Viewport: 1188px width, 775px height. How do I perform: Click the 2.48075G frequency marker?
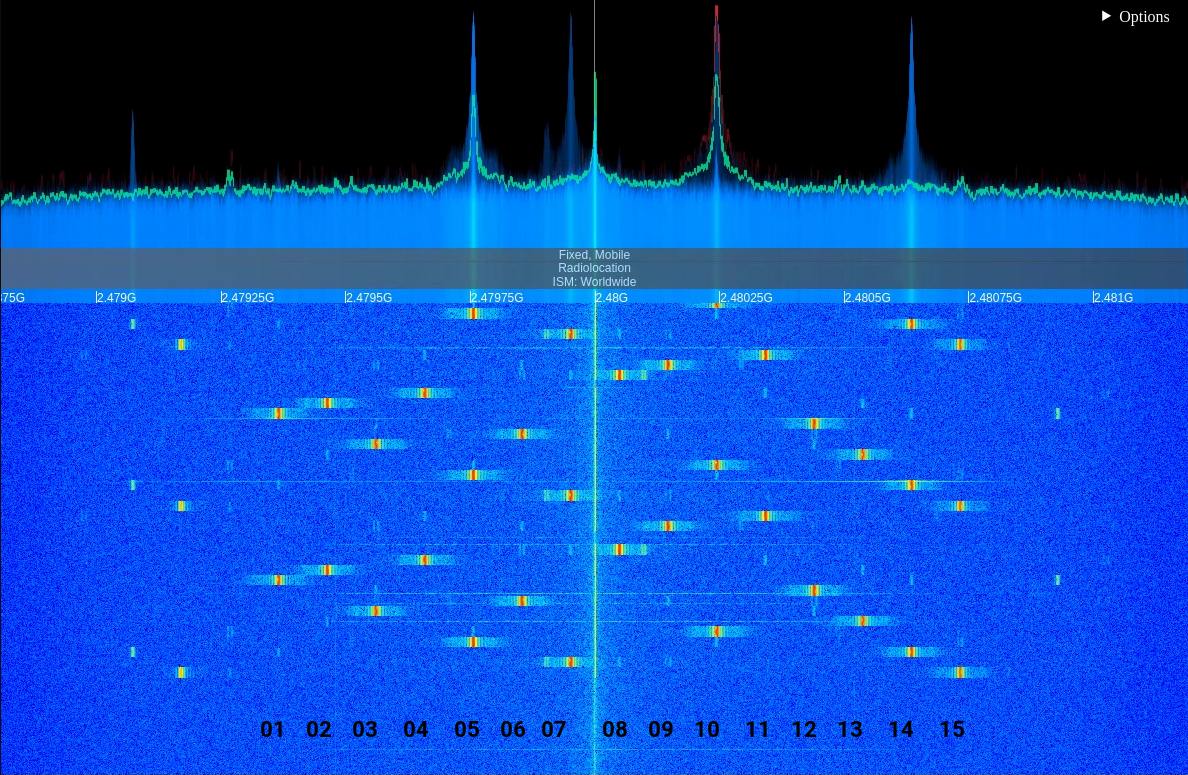[995, 298]
